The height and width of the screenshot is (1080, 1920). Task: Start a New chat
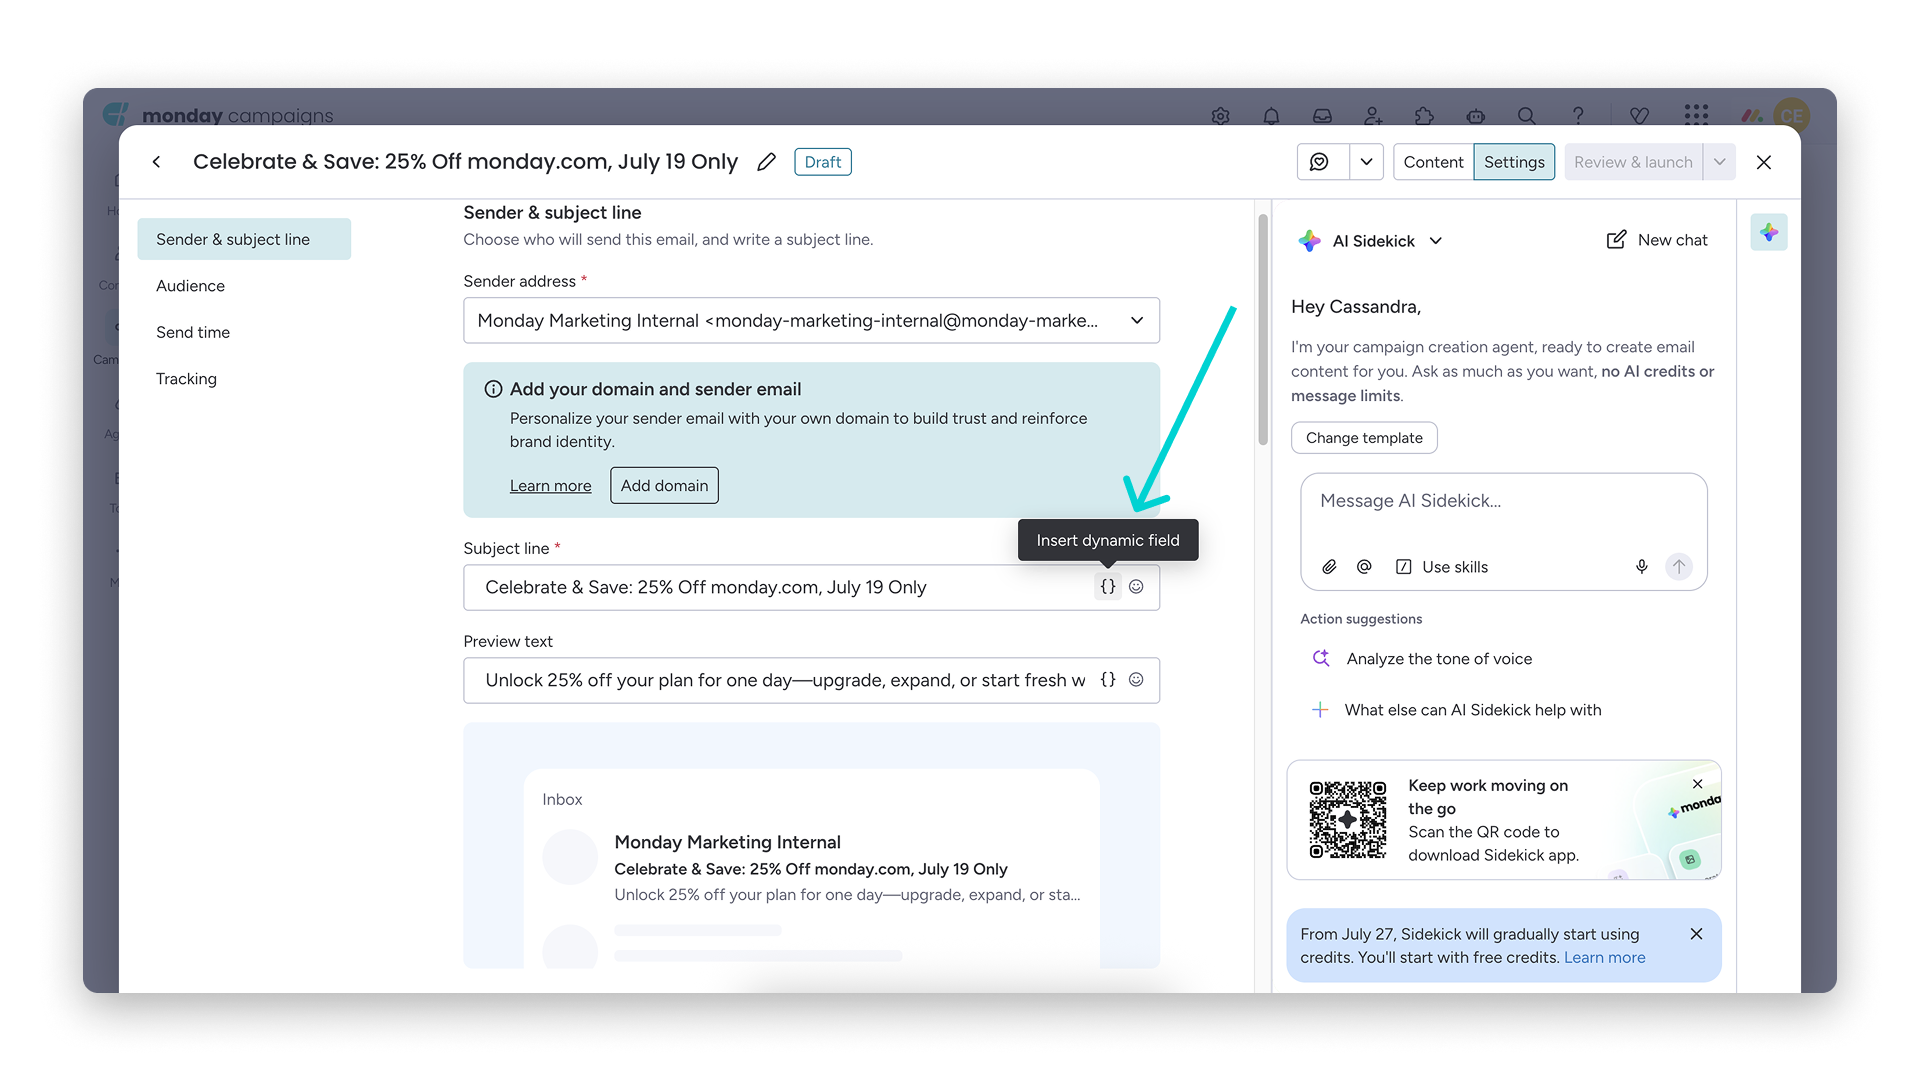[1657, 240]
